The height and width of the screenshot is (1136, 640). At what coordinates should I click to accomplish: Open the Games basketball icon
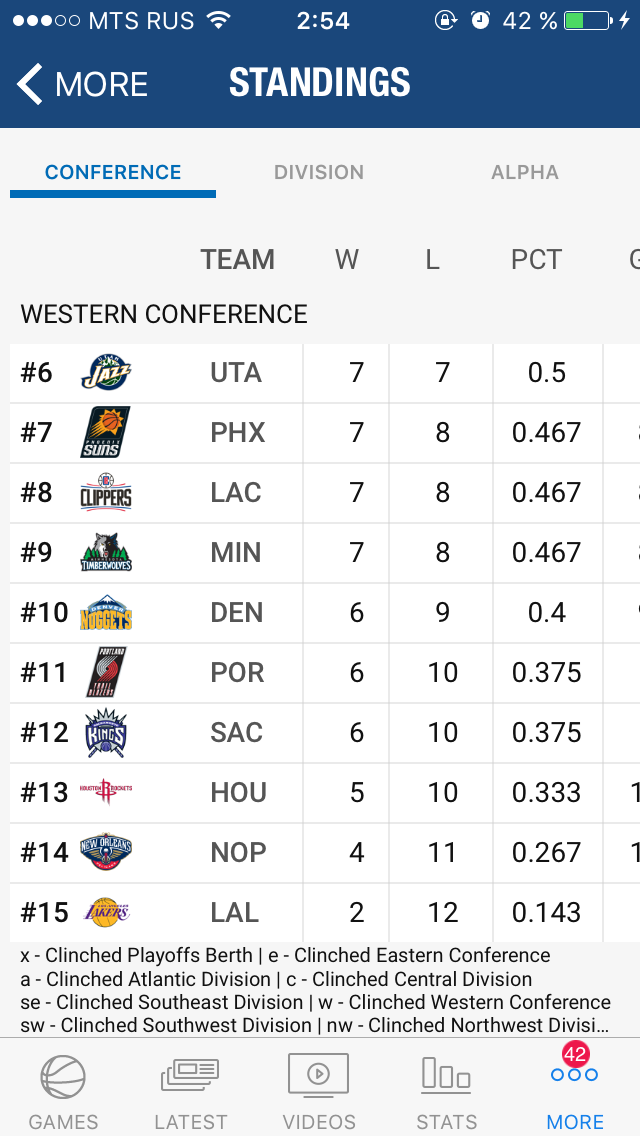click(63, 1077)
